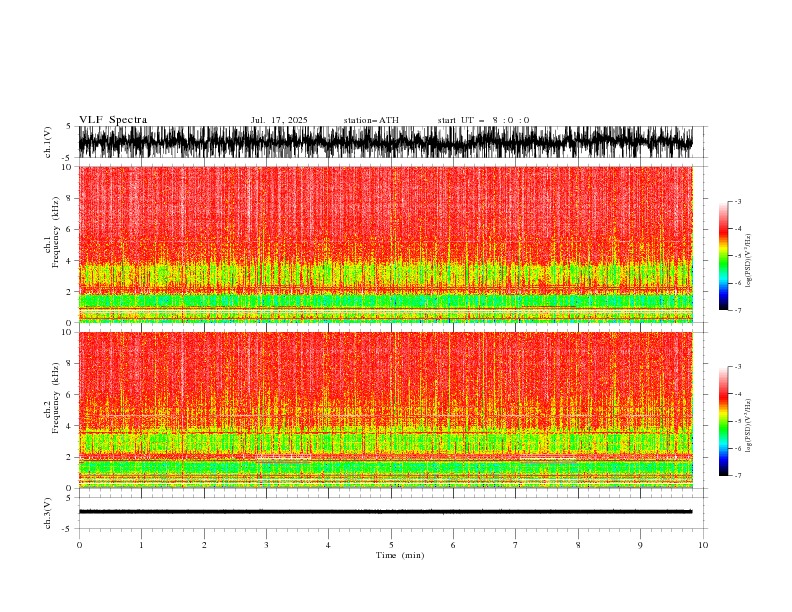Click the "station=ATH" header text
This screenshot has height=612, width=792.
coord(371,120)
